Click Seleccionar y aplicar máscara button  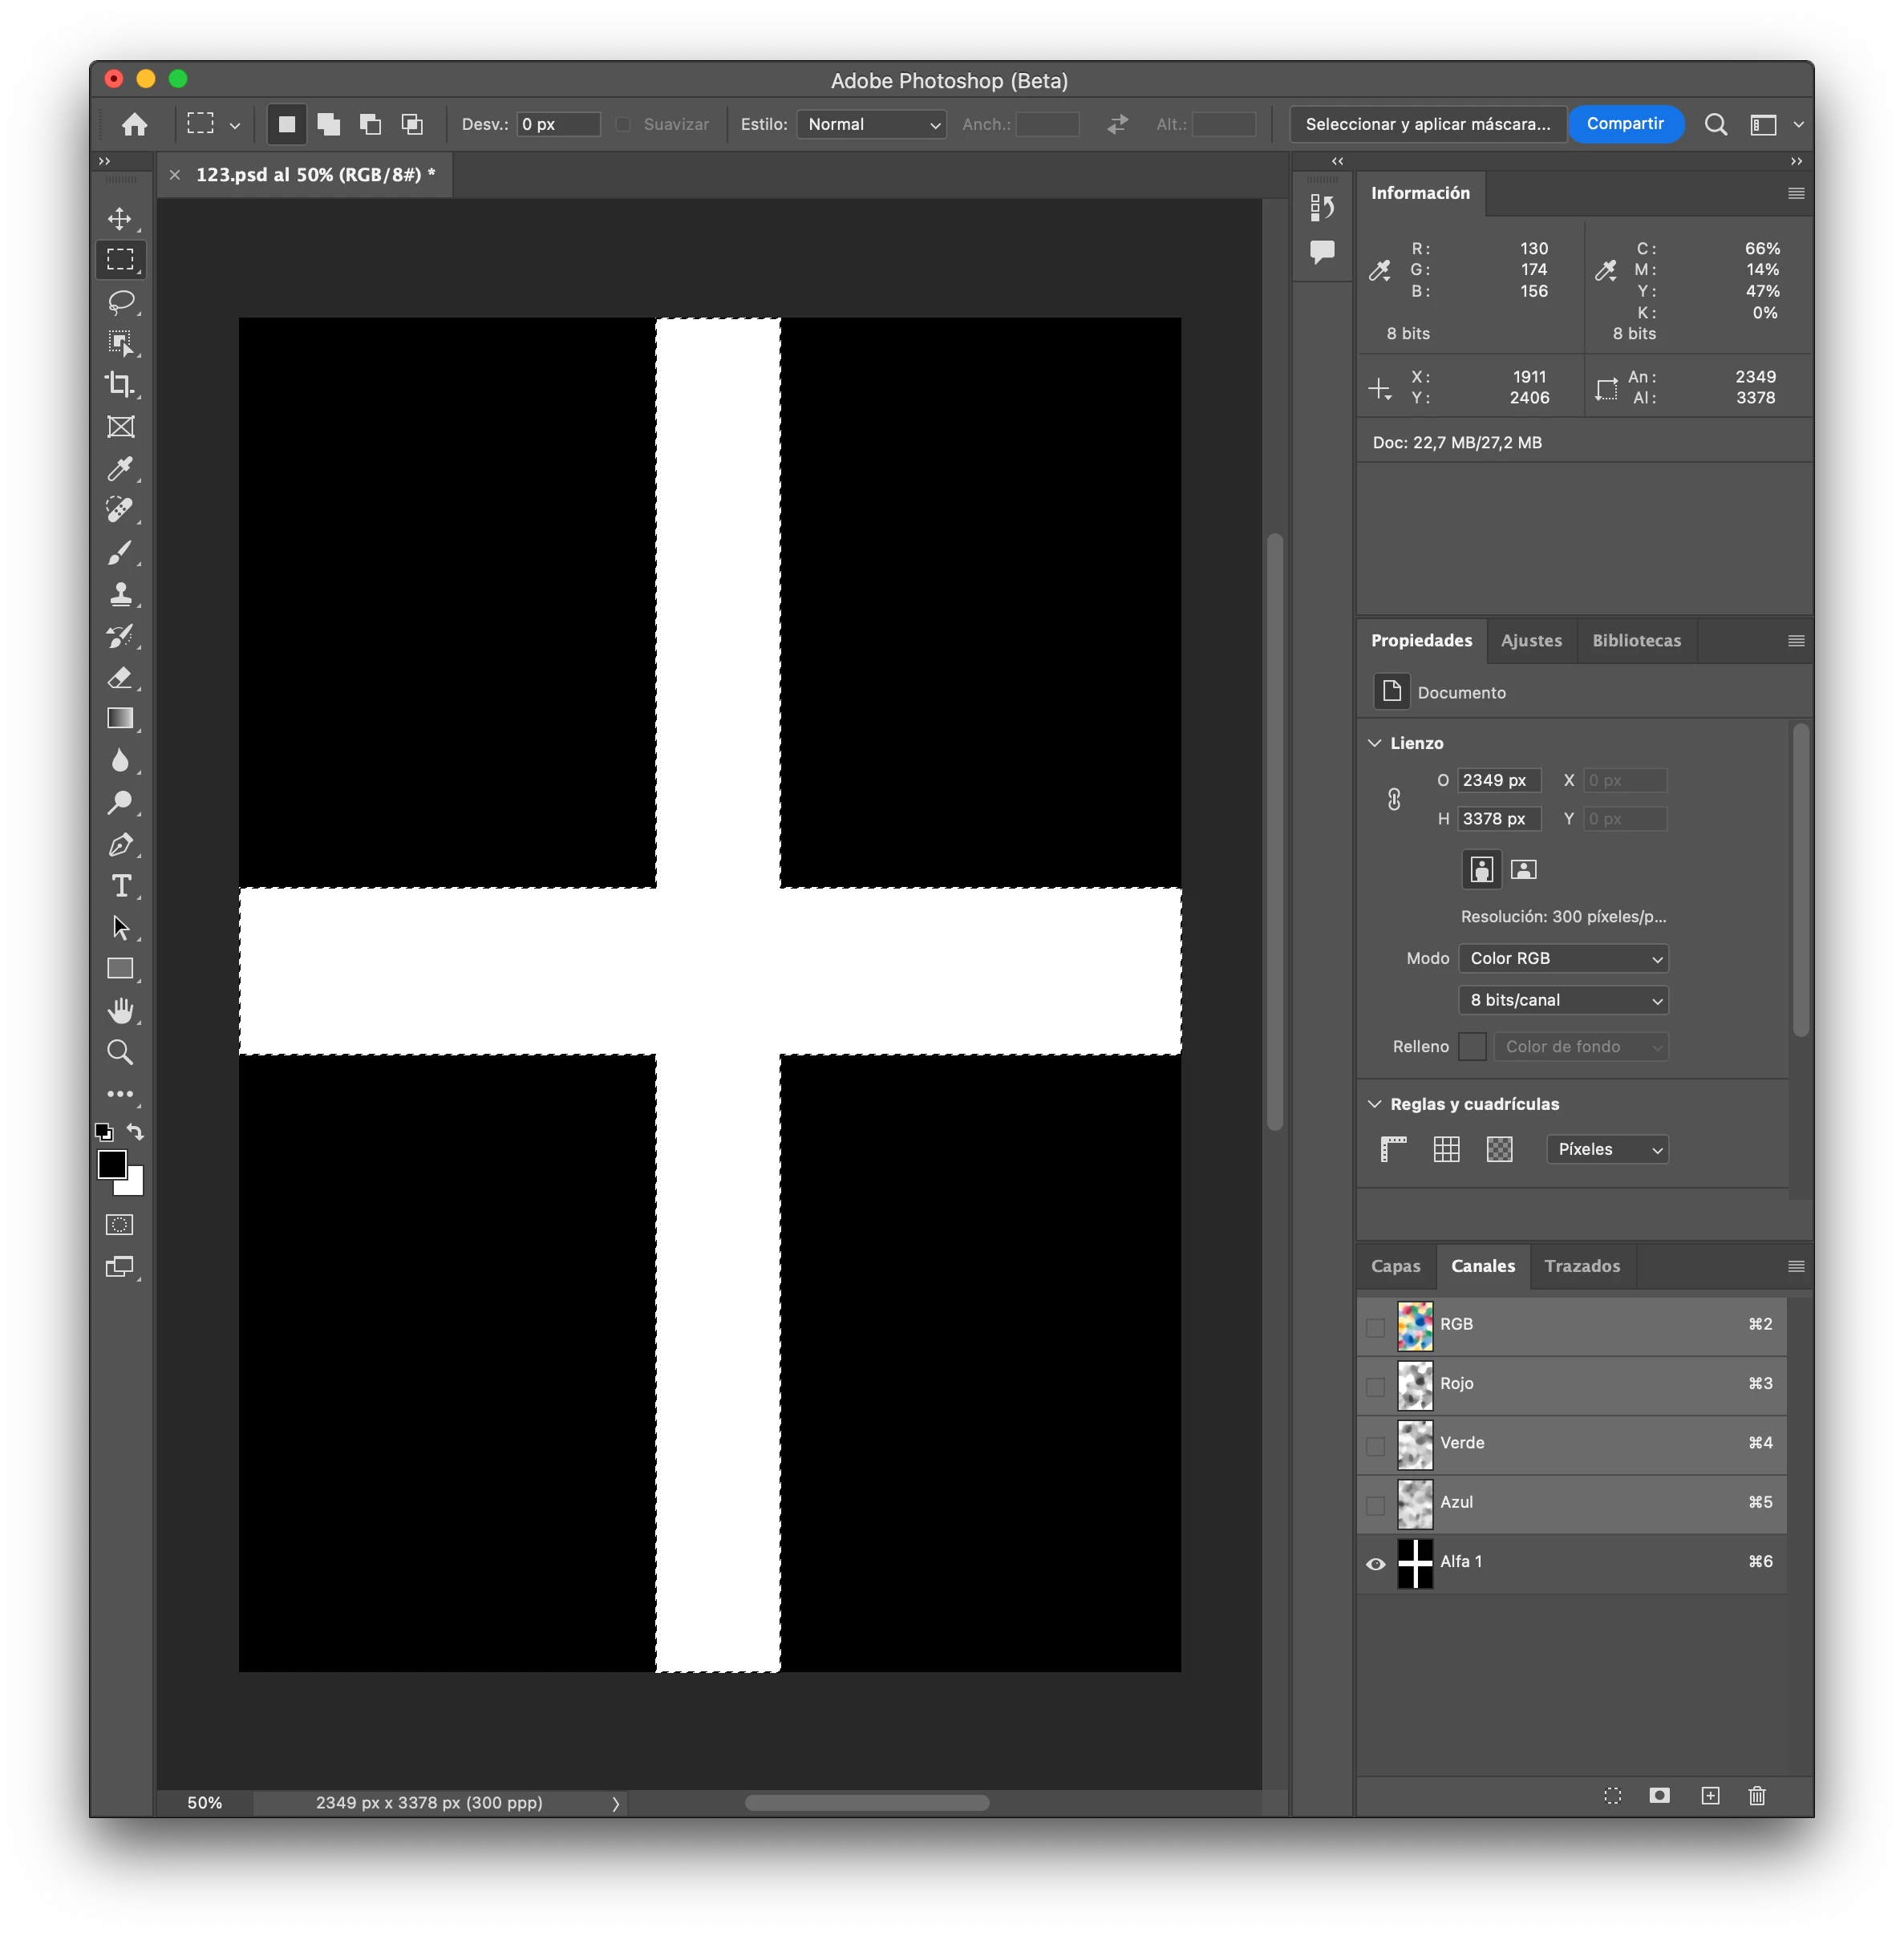coord(1427,124)
